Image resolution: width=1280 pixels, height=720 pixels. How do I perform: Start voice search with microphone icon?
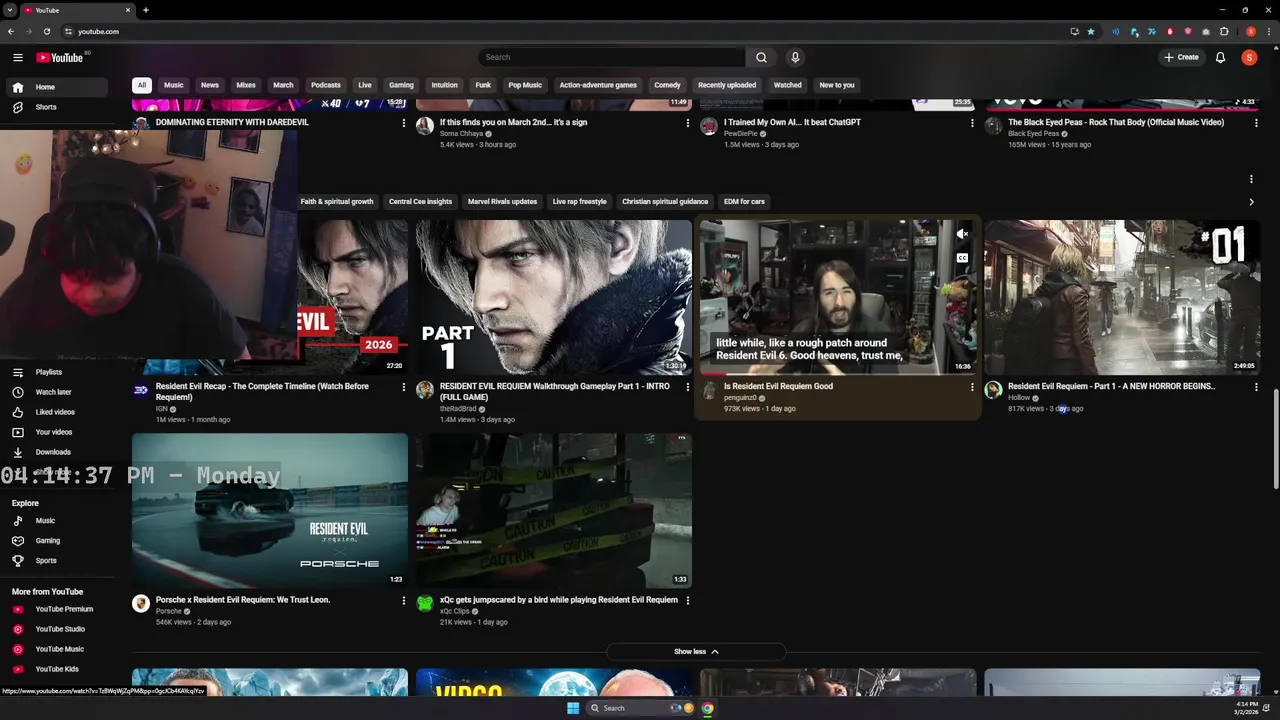(x=795, y=57)
